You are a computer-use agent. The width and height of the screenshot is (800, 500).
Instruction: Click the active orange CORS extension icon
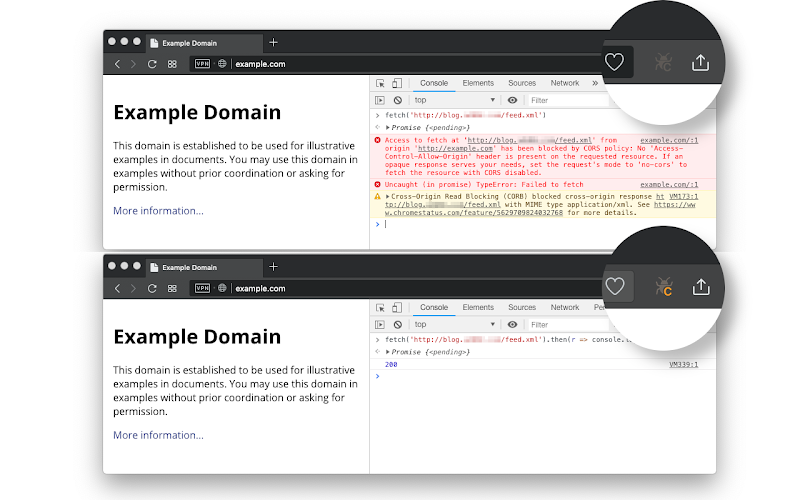point(664,287)
